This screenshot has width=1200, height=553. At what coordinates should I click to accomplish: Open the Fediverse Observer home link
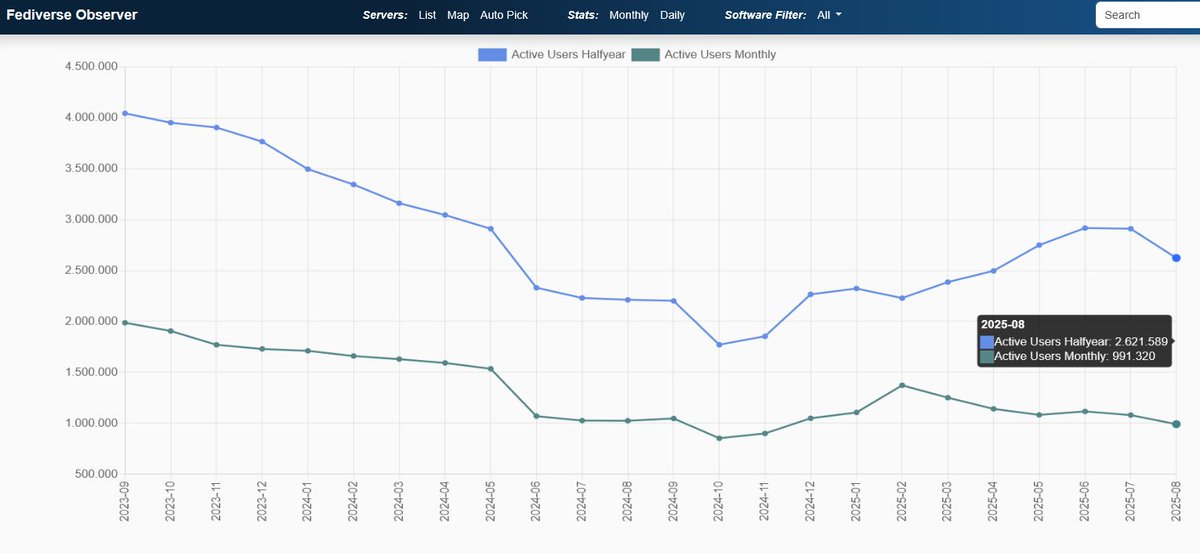pos(72,15)
